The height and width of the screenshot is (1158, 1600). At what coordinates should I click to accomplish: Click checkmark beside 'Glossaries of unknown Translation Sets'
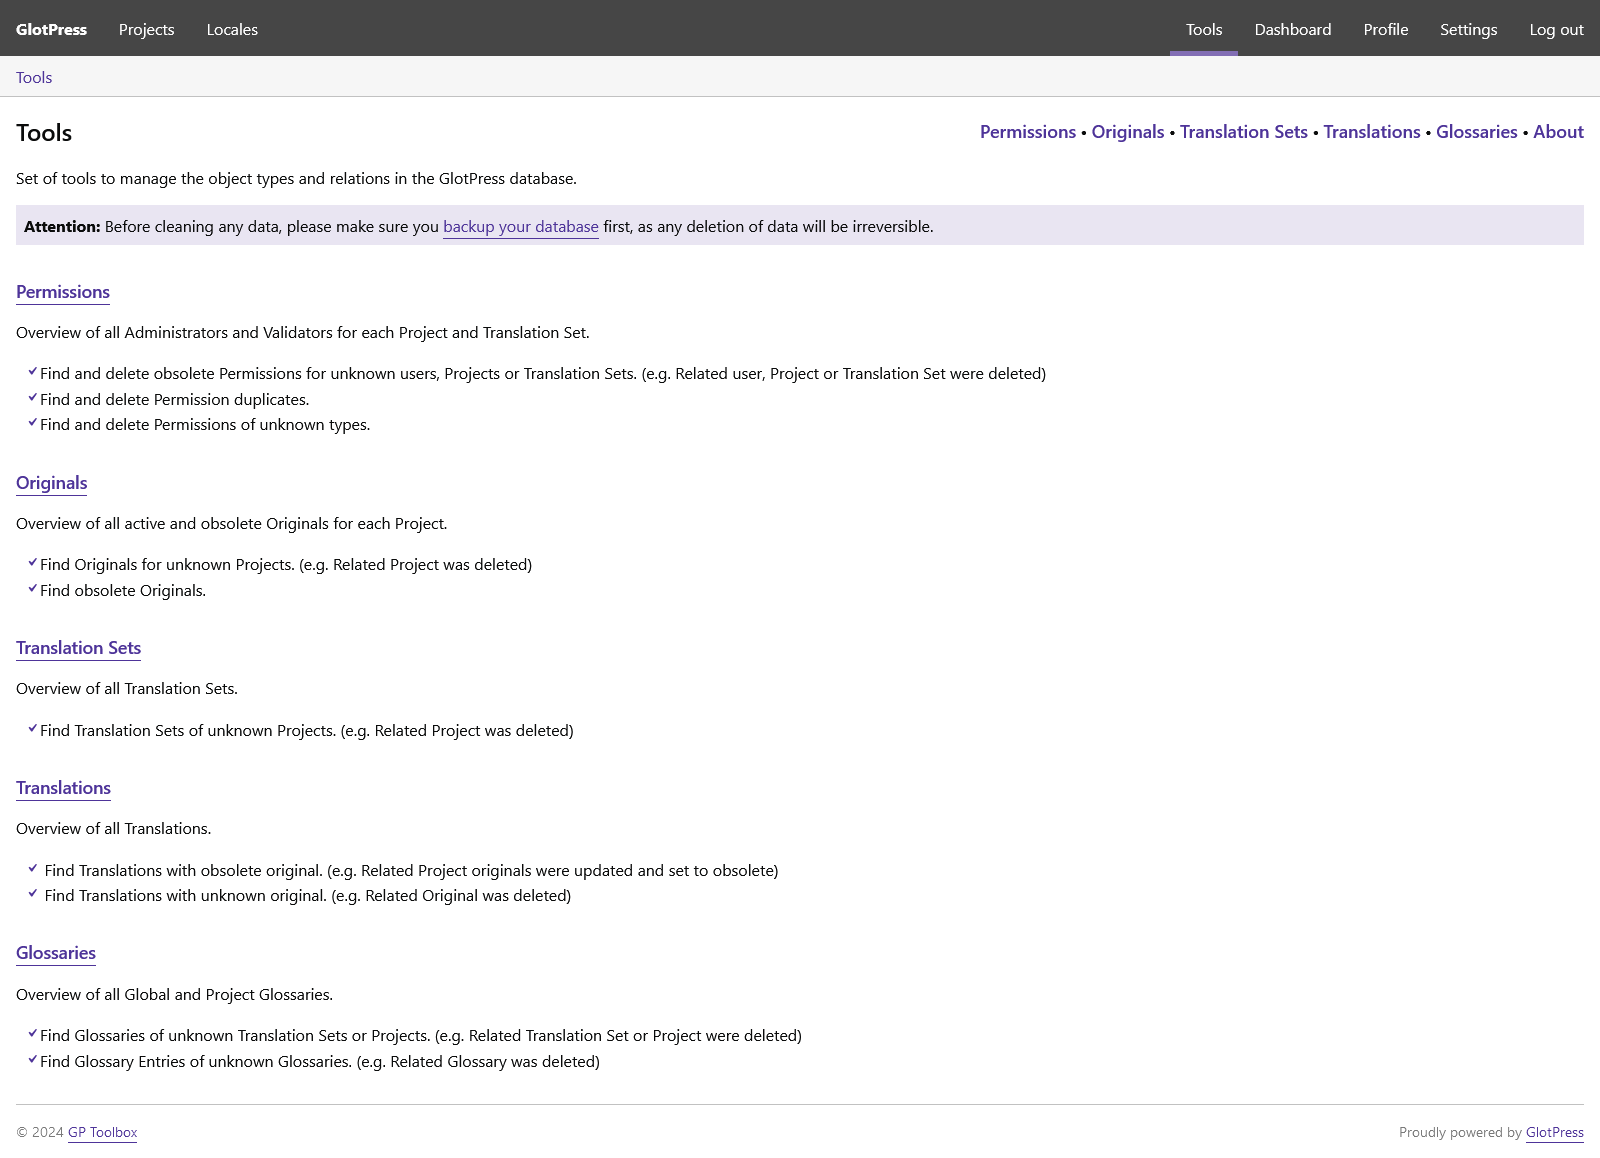tap(33, 1033)
